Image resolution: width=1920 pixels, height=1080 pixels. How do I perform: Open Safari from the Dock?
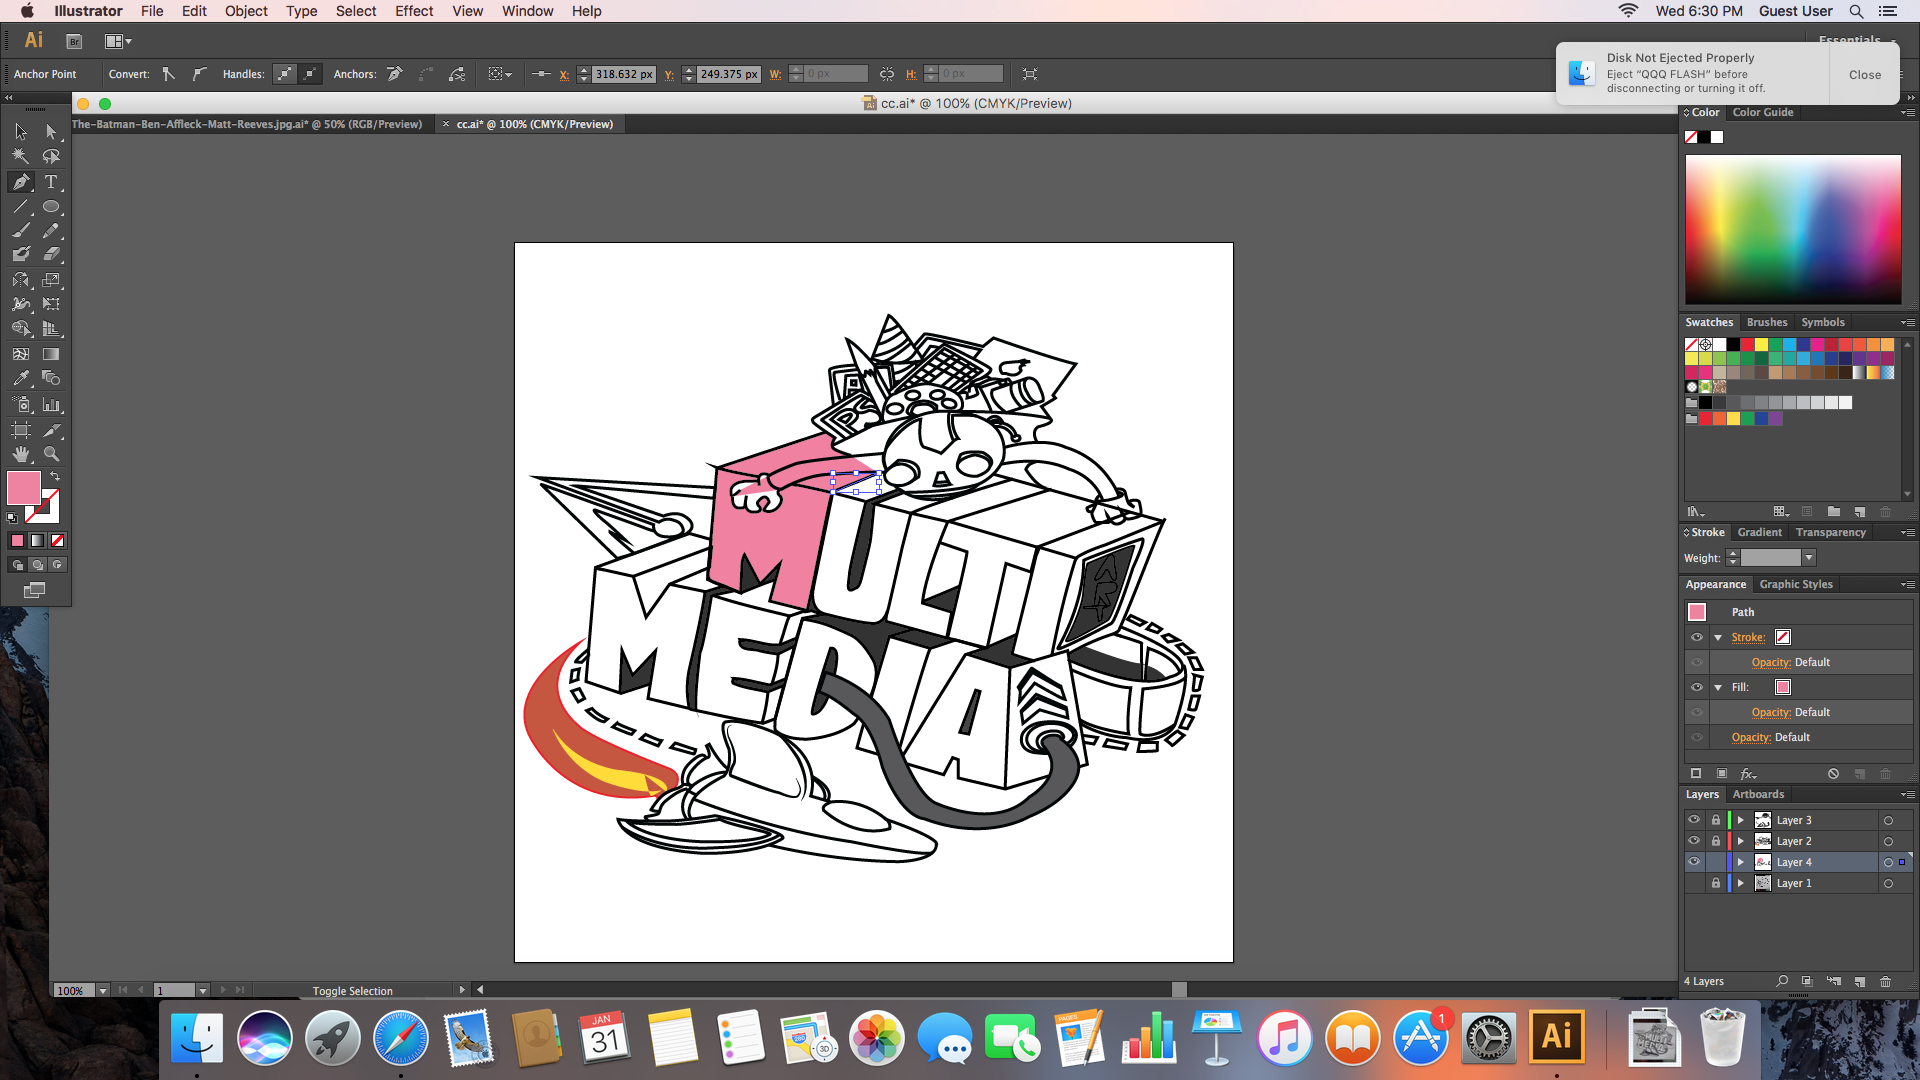[x=400, y=1037]
